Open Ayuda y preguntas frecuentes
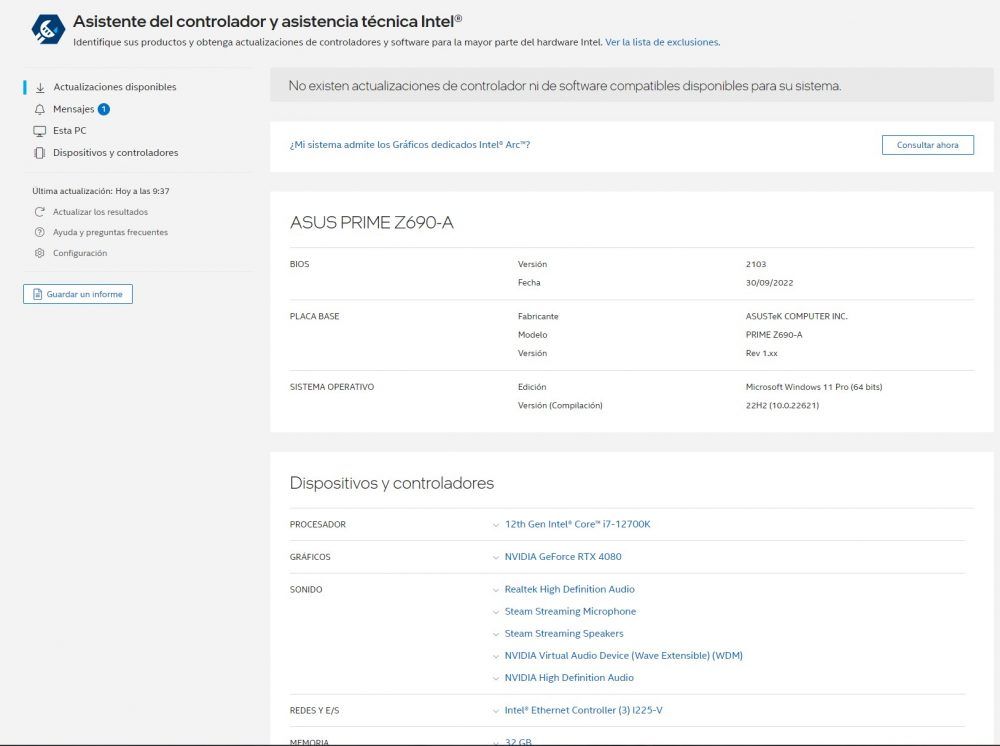 (x=110, y=232)
